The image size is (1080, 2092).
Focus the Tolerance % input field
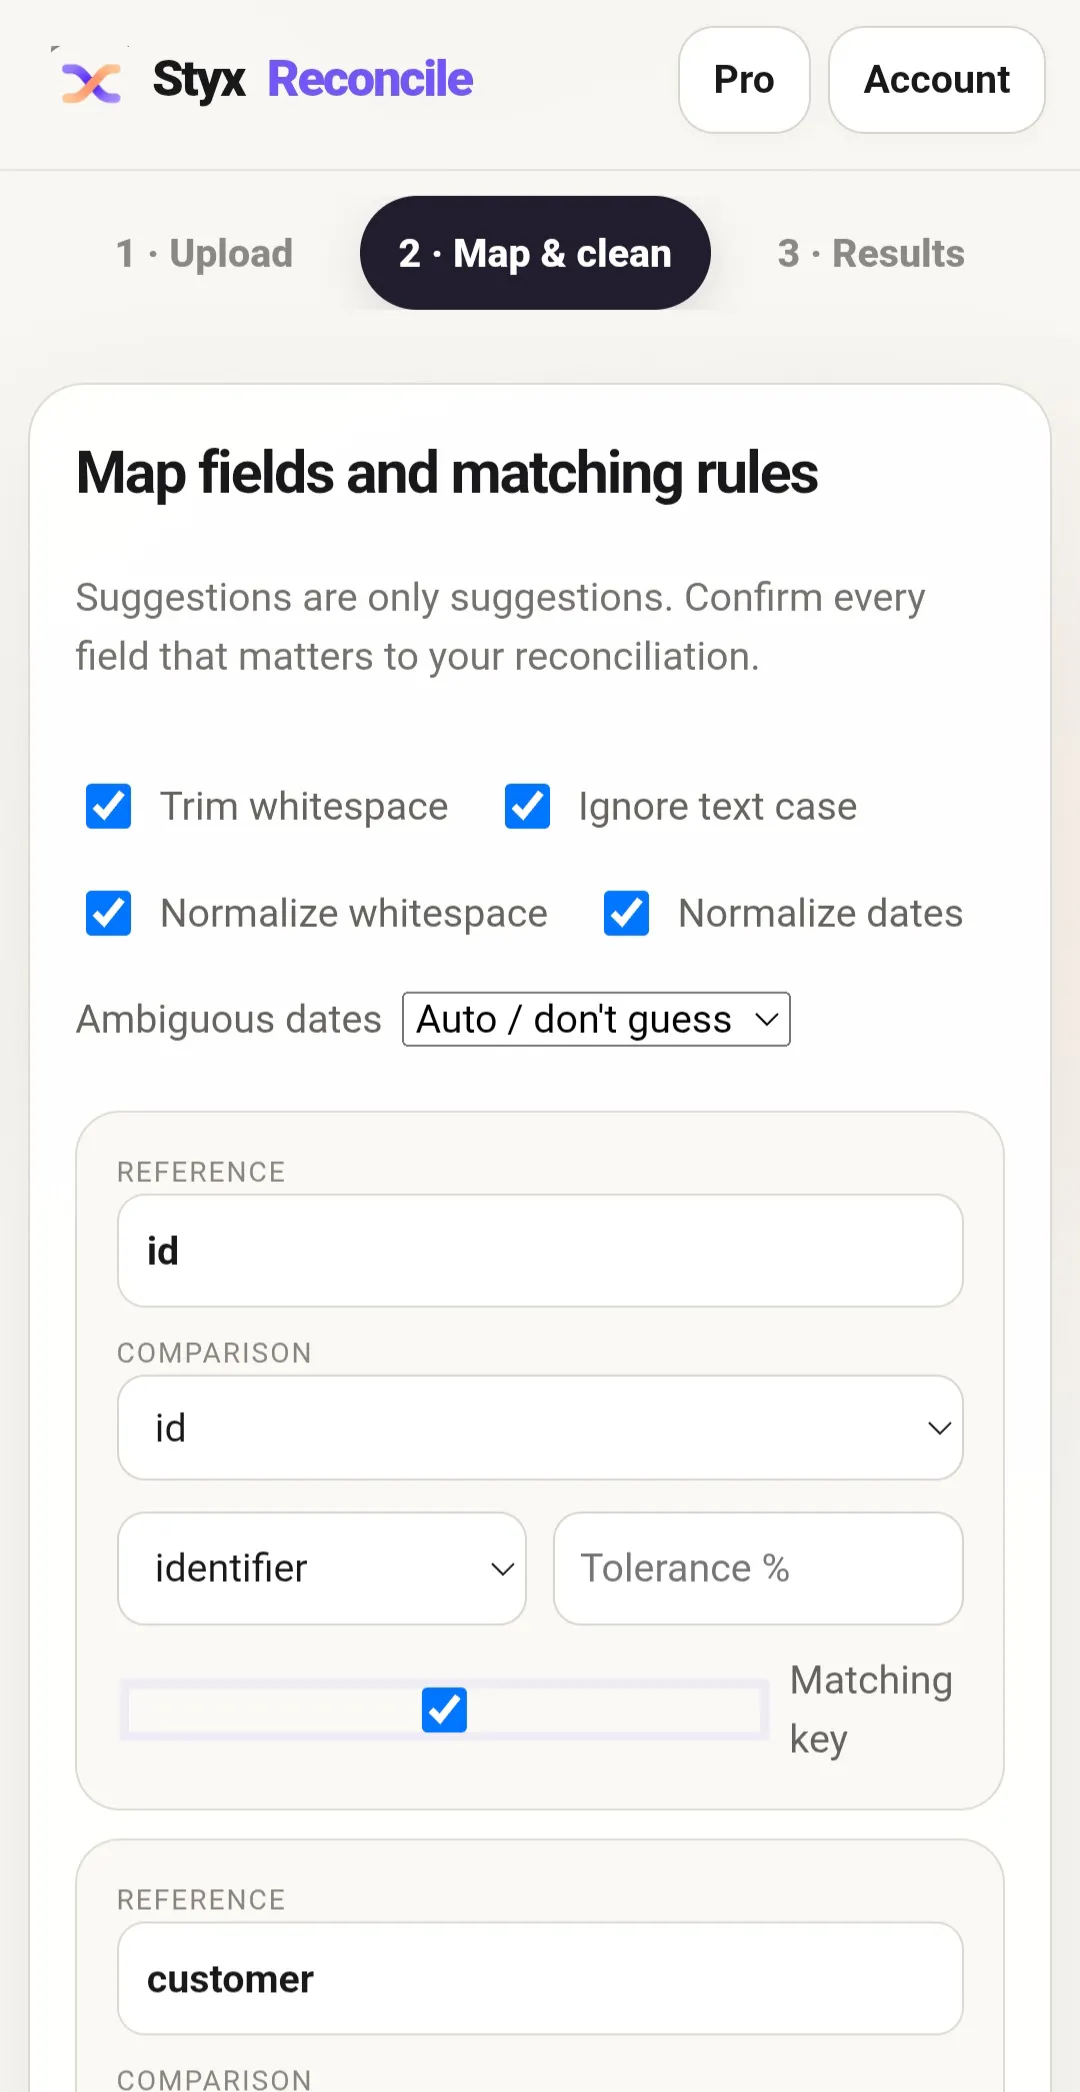click(758, 1569)
